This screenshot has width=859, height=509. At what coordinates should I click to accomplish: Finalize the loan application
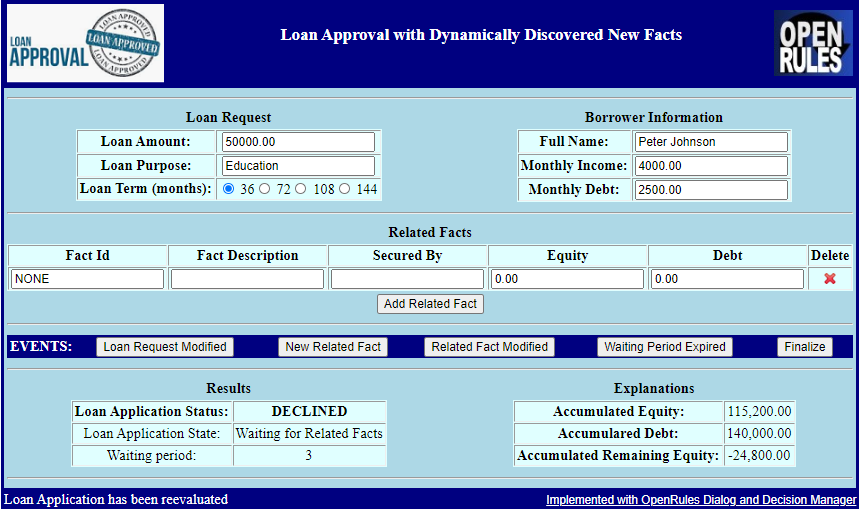coord(805,347)
